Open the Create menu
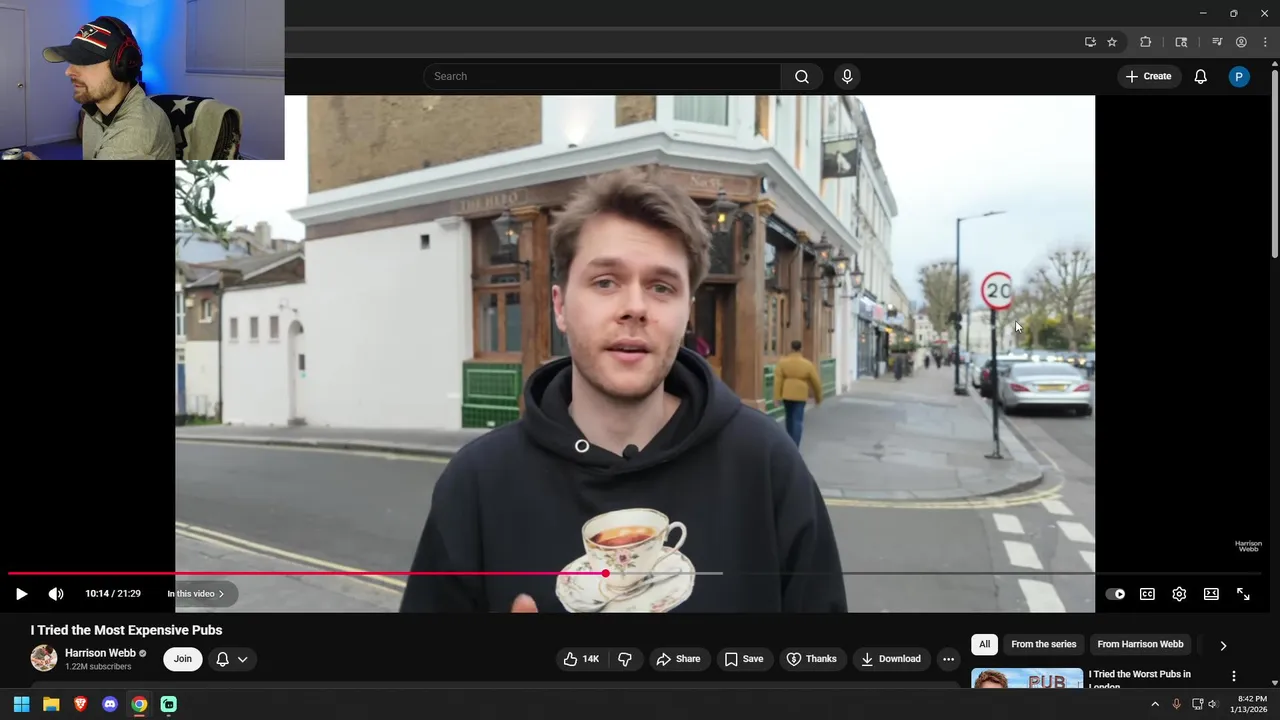Viewport: 1280px width, 720px height. (1148, 76)
